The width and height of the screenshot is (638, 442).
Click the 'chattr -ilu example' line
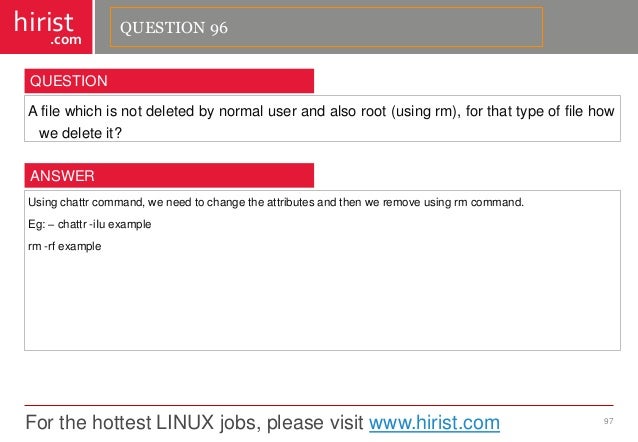pos(90,224)
